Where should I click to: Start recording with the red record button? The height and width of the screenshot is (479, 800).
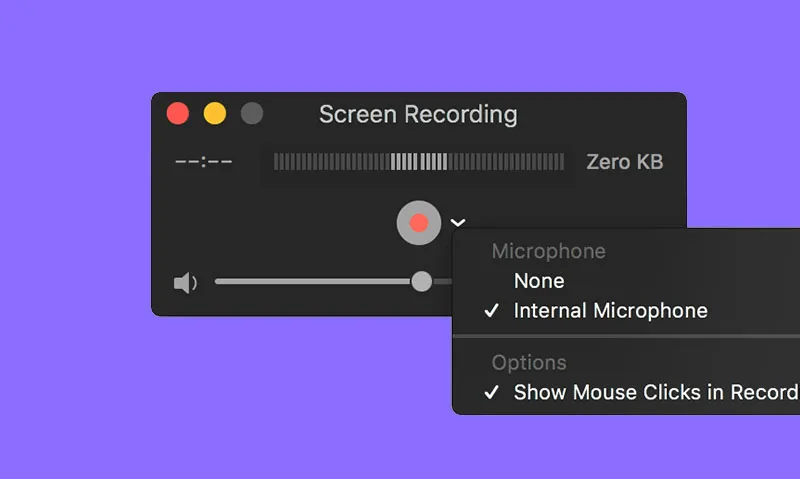[x=419, y=223]
